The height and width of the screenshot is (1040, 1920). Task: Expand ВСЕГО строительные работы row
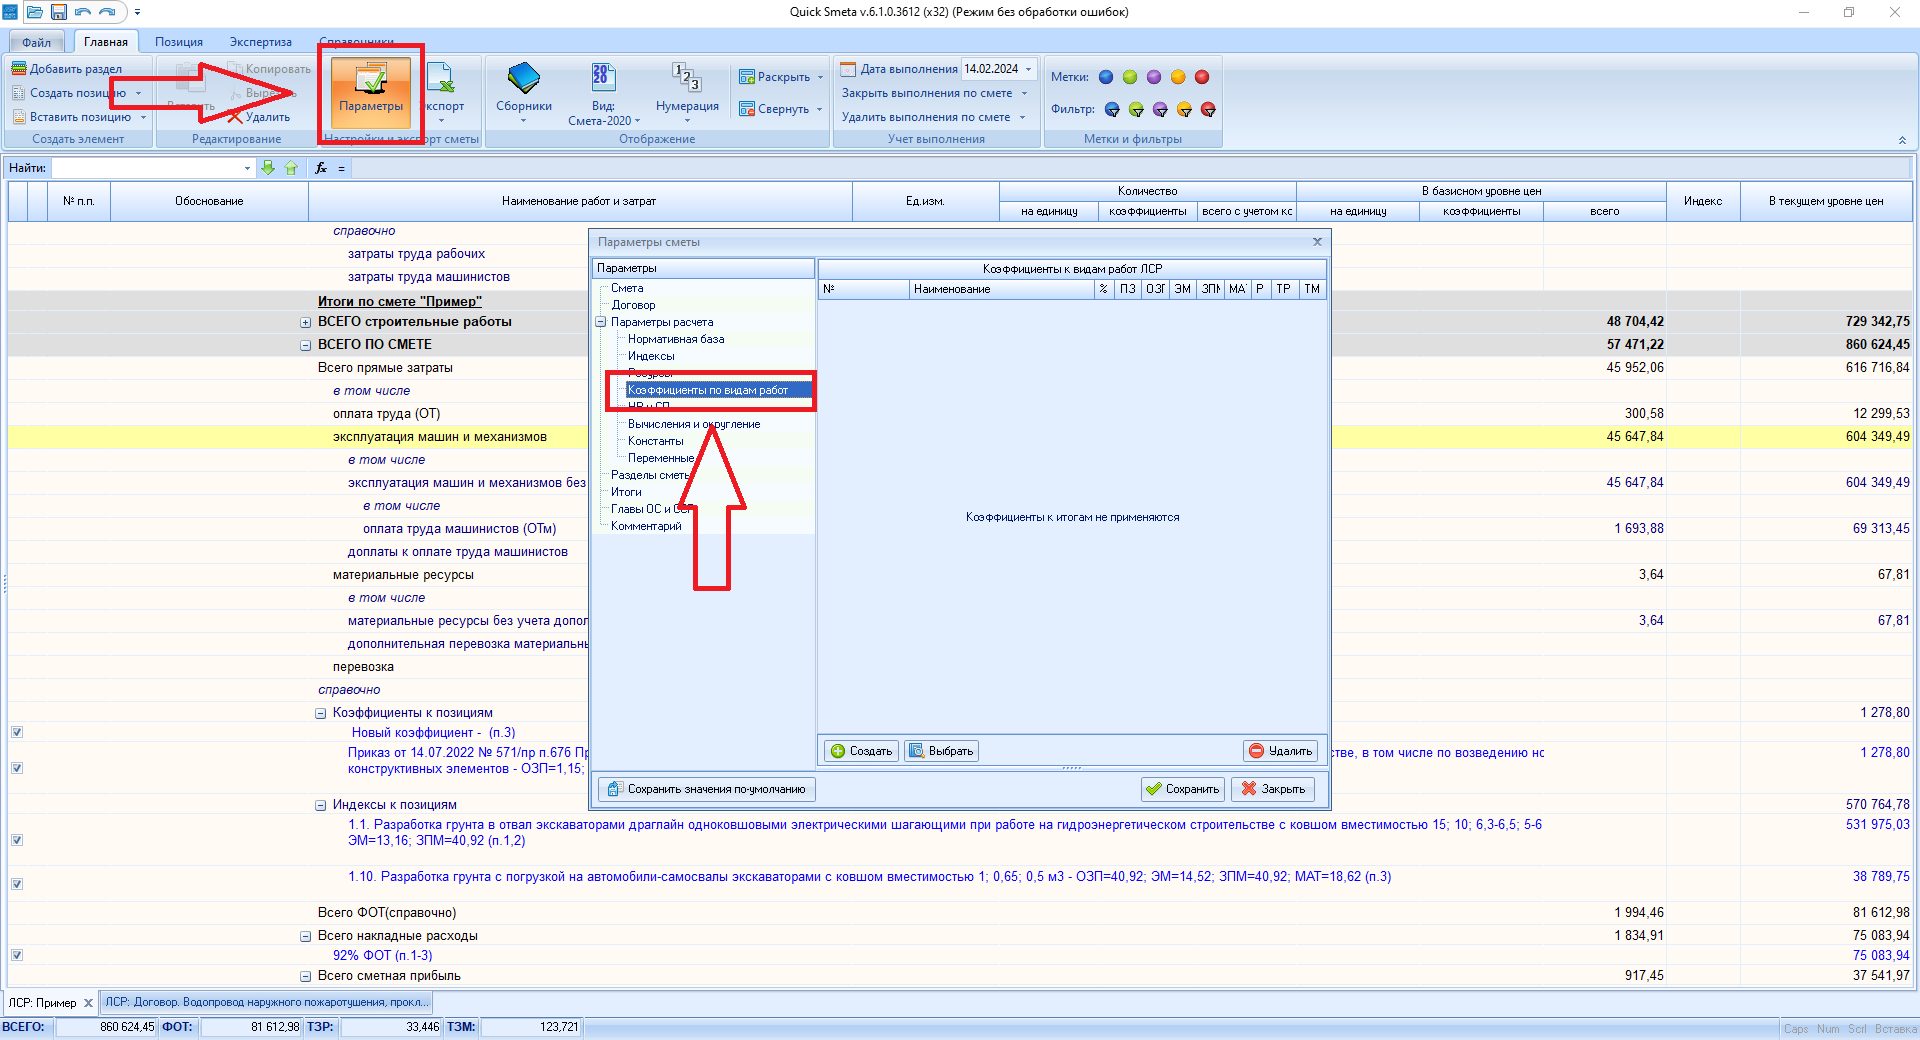(306, 322)
